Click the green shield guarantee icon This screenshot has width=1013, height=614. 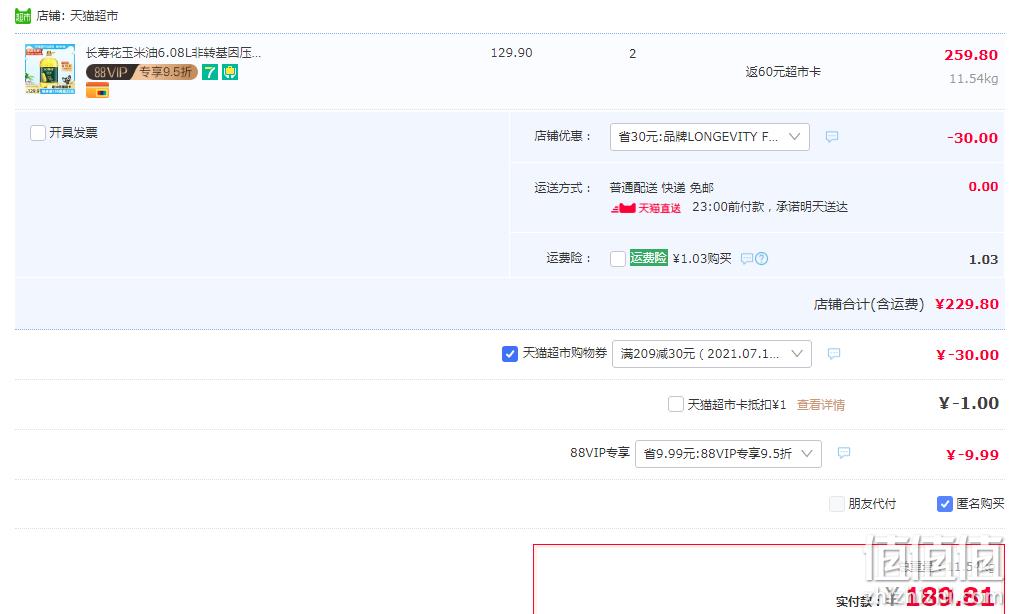point(230,72)
